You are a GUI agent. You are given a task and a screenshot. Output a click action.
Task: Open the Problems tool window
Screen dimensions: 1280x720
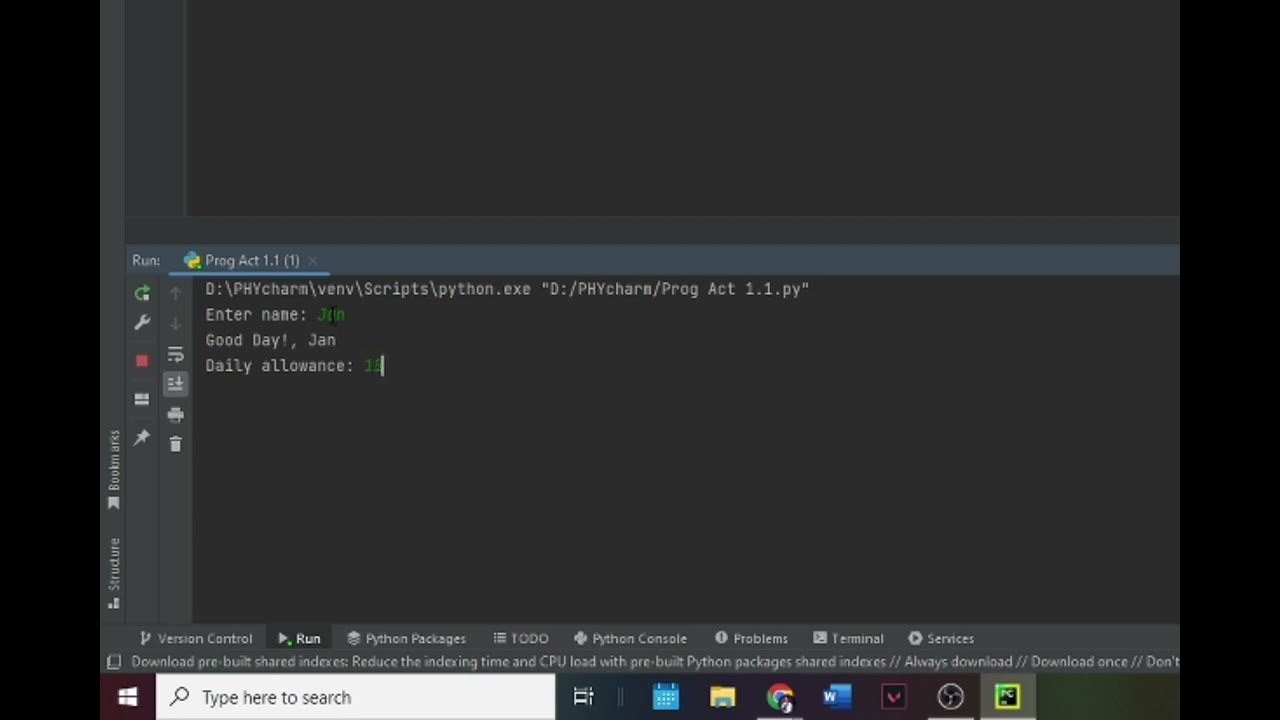(751, 638)
